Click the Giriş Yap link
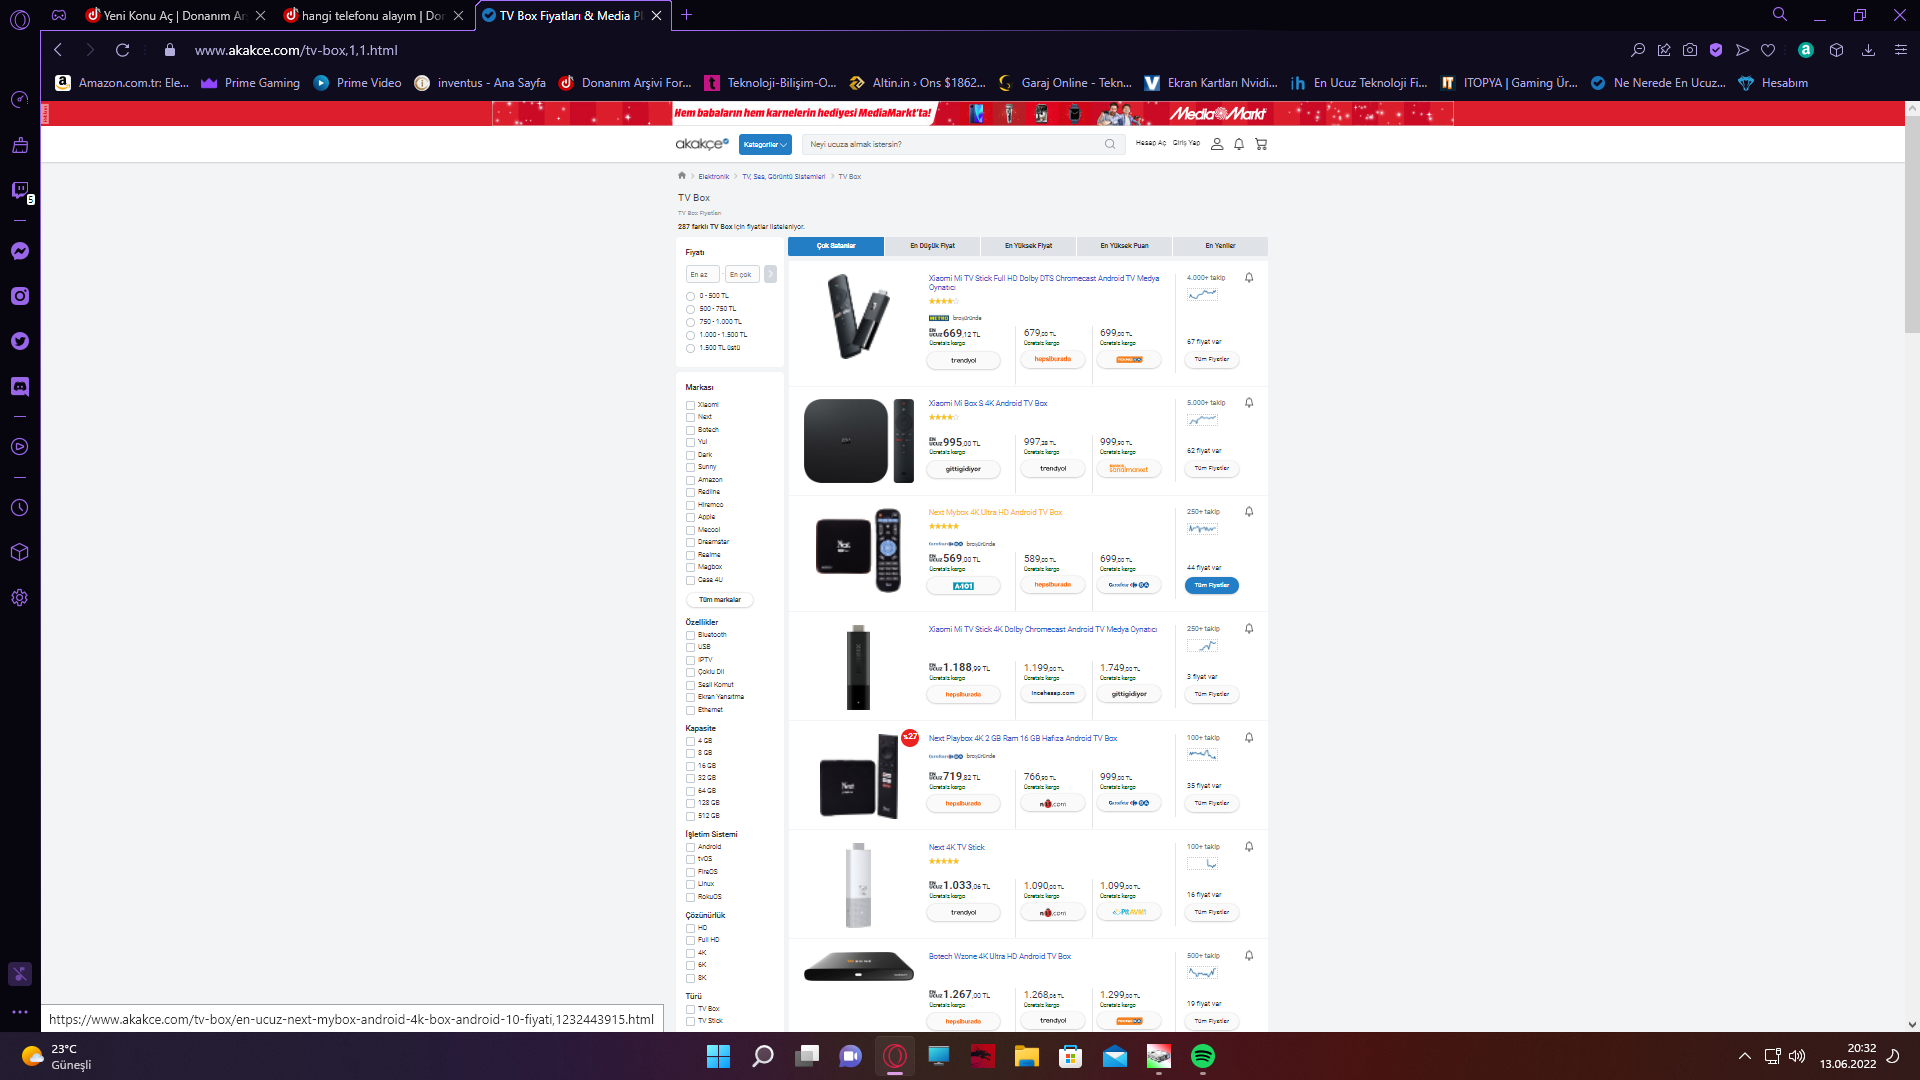Image resolution: width=1920 pixels, height=1080 pixels. pos(1186,143)
